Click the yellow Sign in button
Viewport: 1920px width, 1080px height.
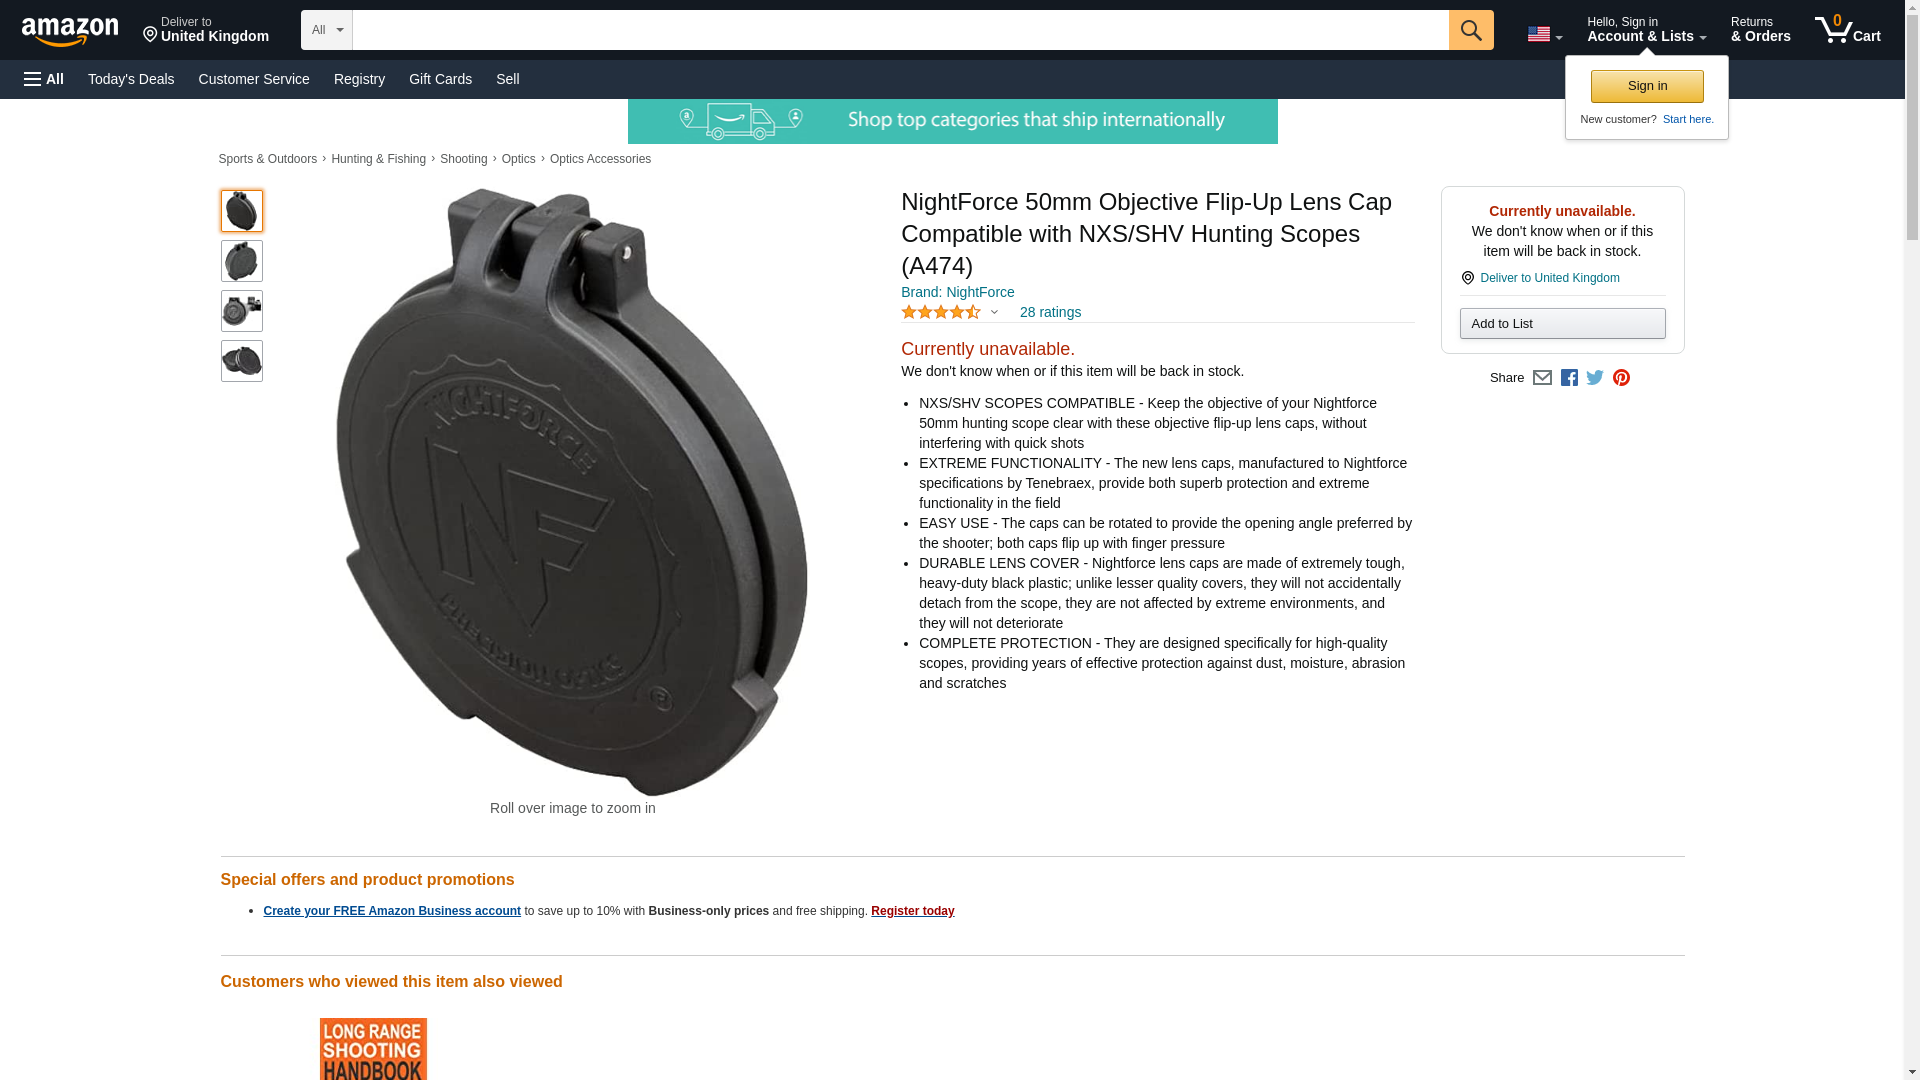1647,86
